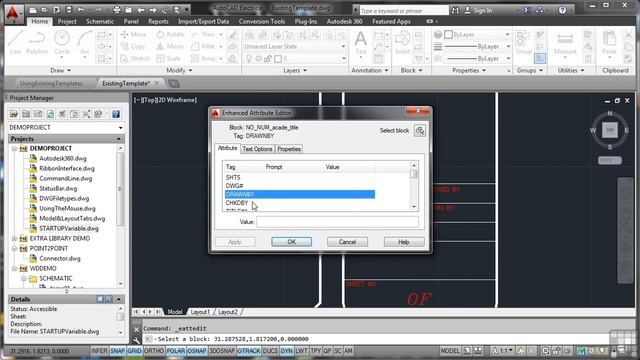Click the Stretch tool
This screenshot has height=360, width=640.
[135, 59]
